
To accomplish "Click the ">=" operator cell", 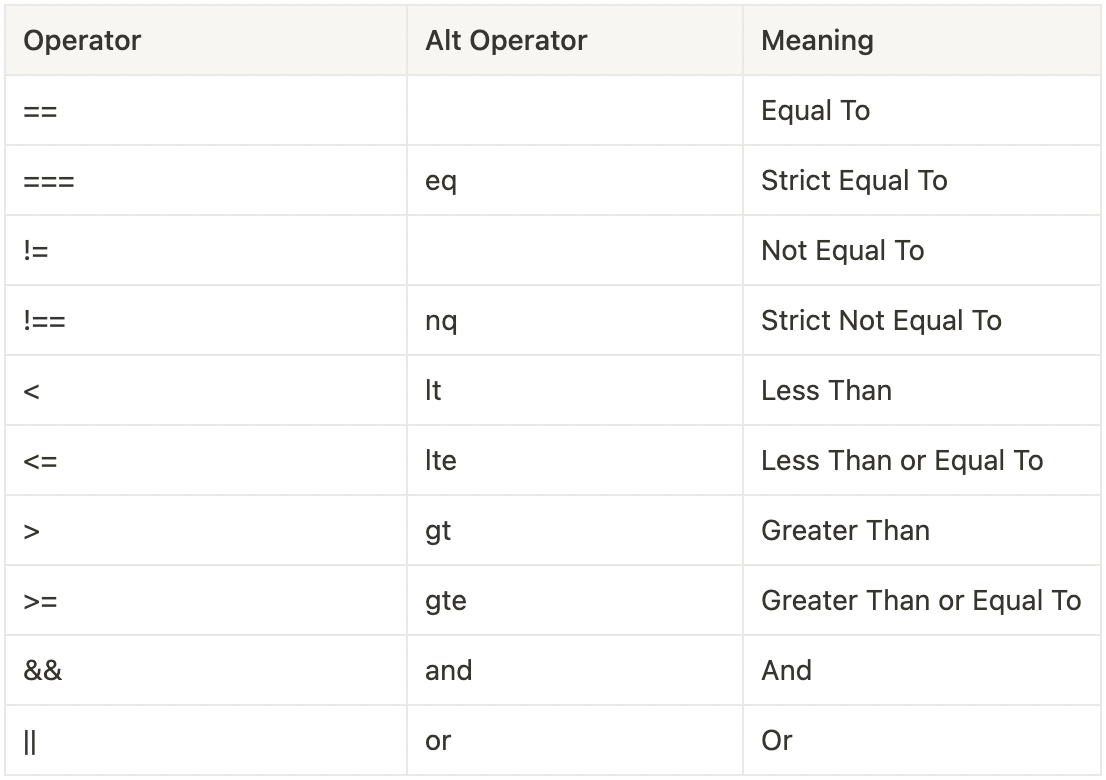I will pos(41,601).
